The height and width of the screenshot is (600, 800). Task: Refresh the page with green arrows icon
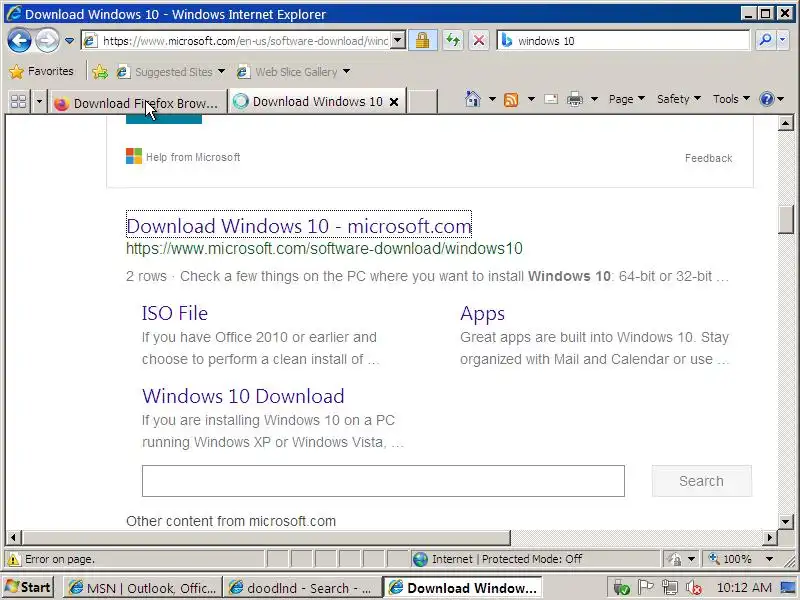(453, 40)
